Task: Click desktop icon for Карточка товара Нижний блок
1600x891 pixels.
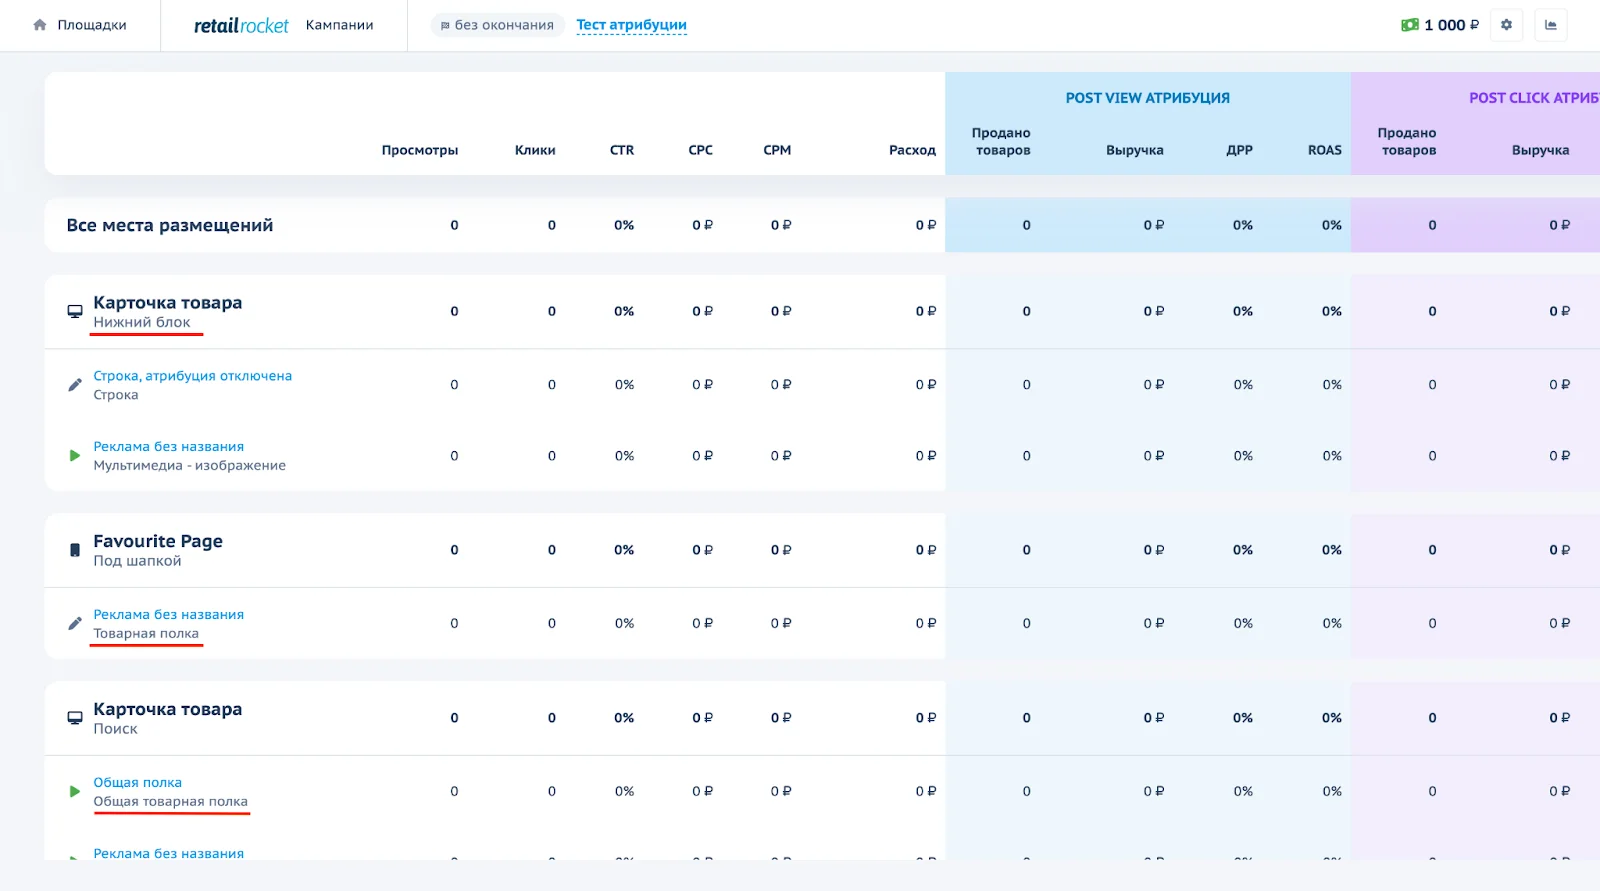Action: (75, 311)
